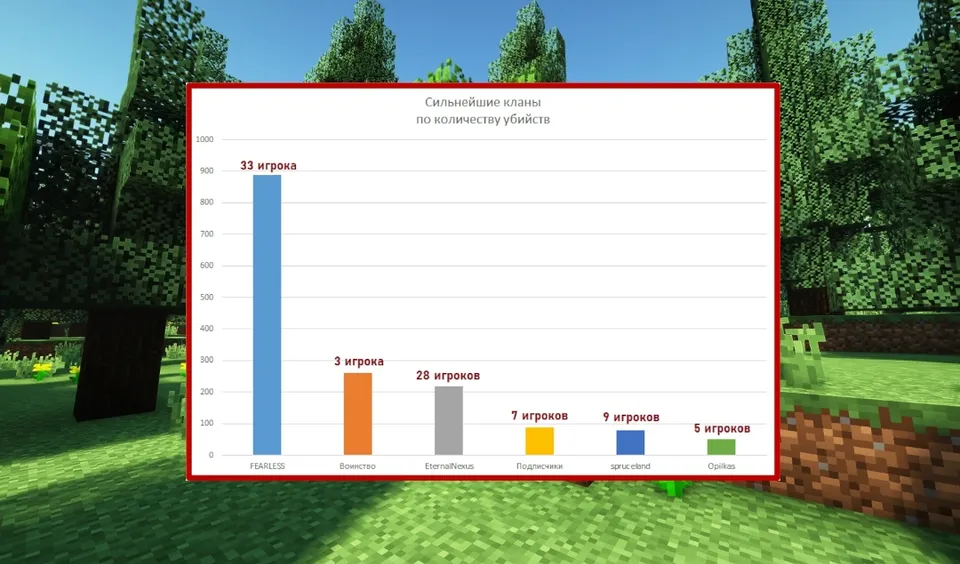This screenshot has width=960, height=564.
Task: Click the 300 value on the vertical axis
Action: pos(207,360)
